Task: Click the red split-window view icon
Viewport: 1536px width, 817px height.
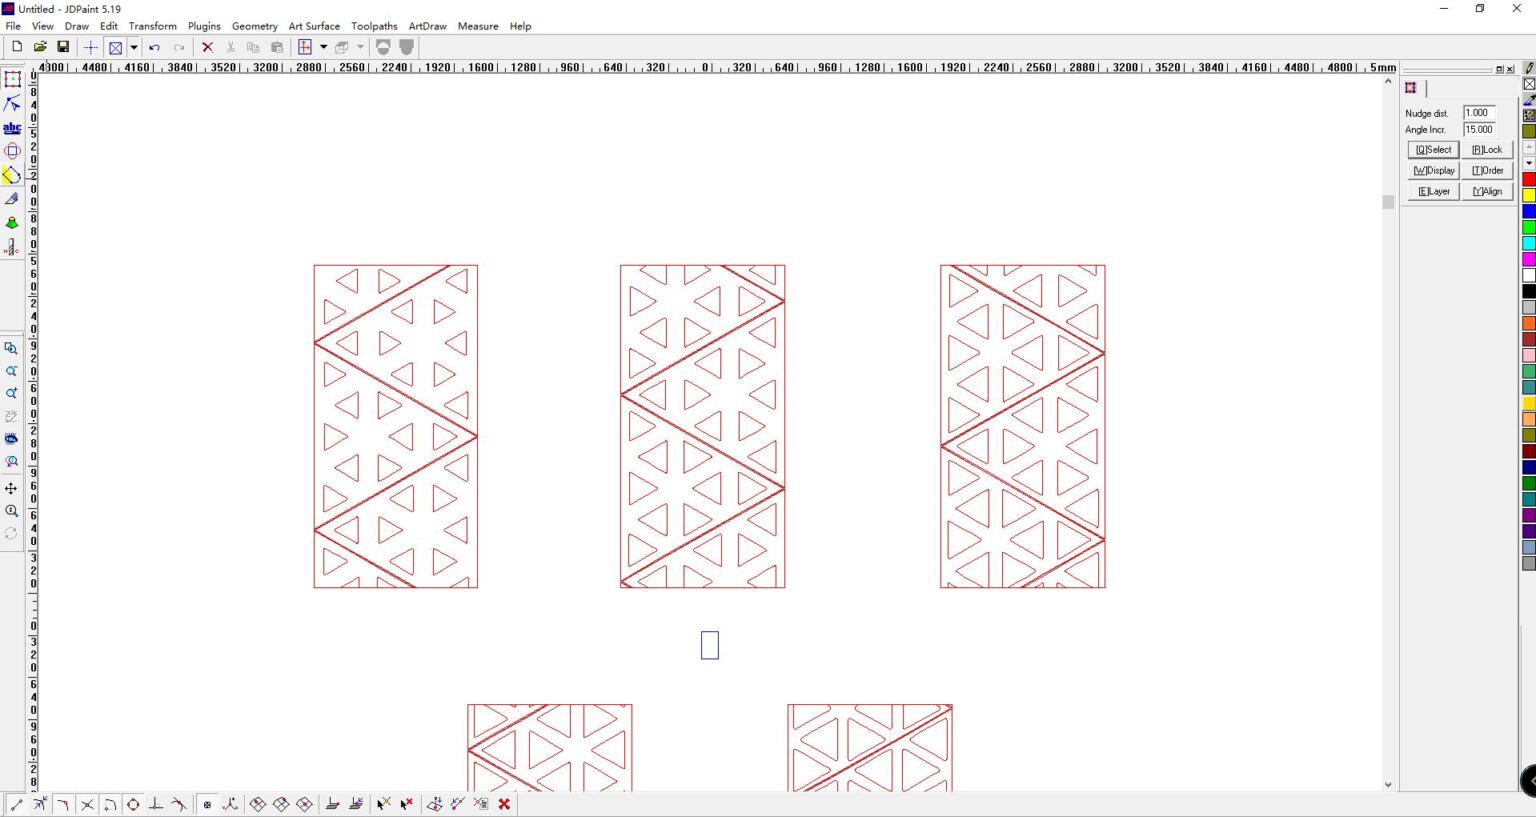Action: (305, 47)
